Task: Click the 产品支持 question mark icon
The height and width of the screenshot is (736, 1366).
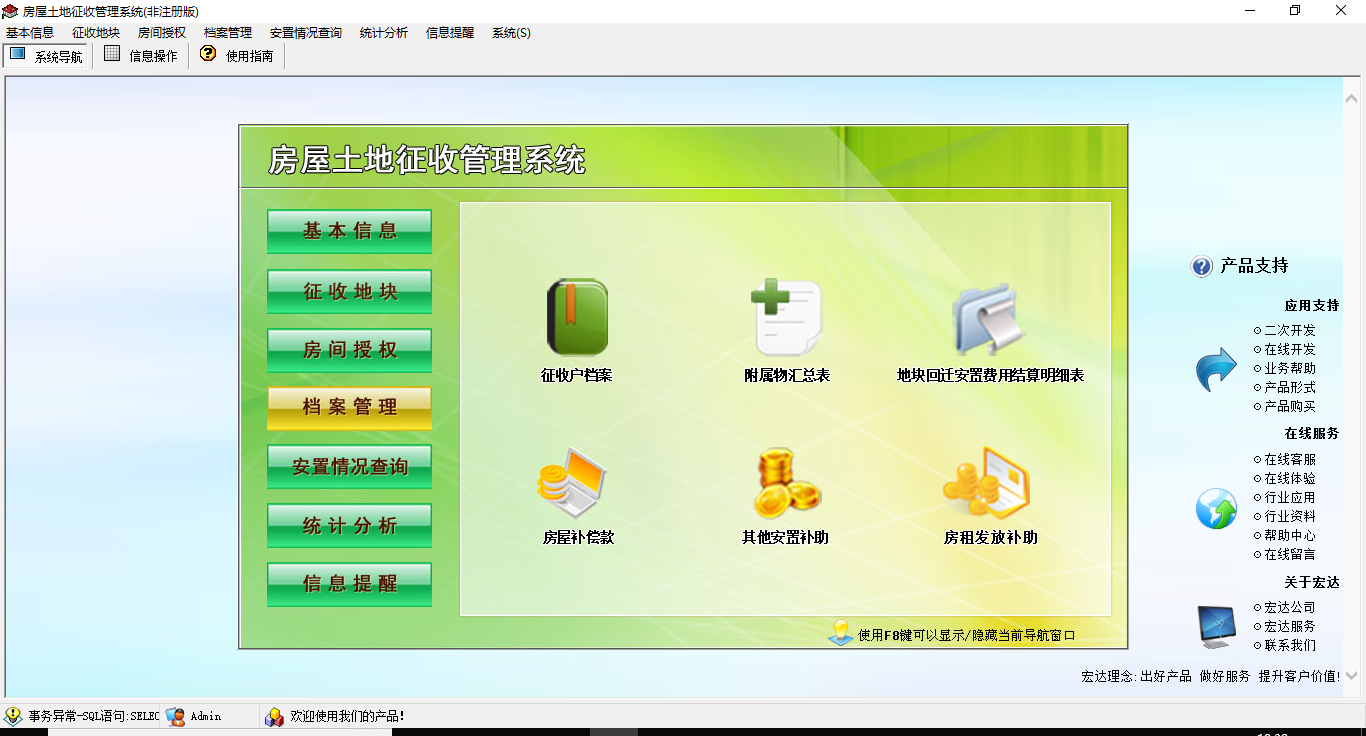Action: click(1201, 267)
